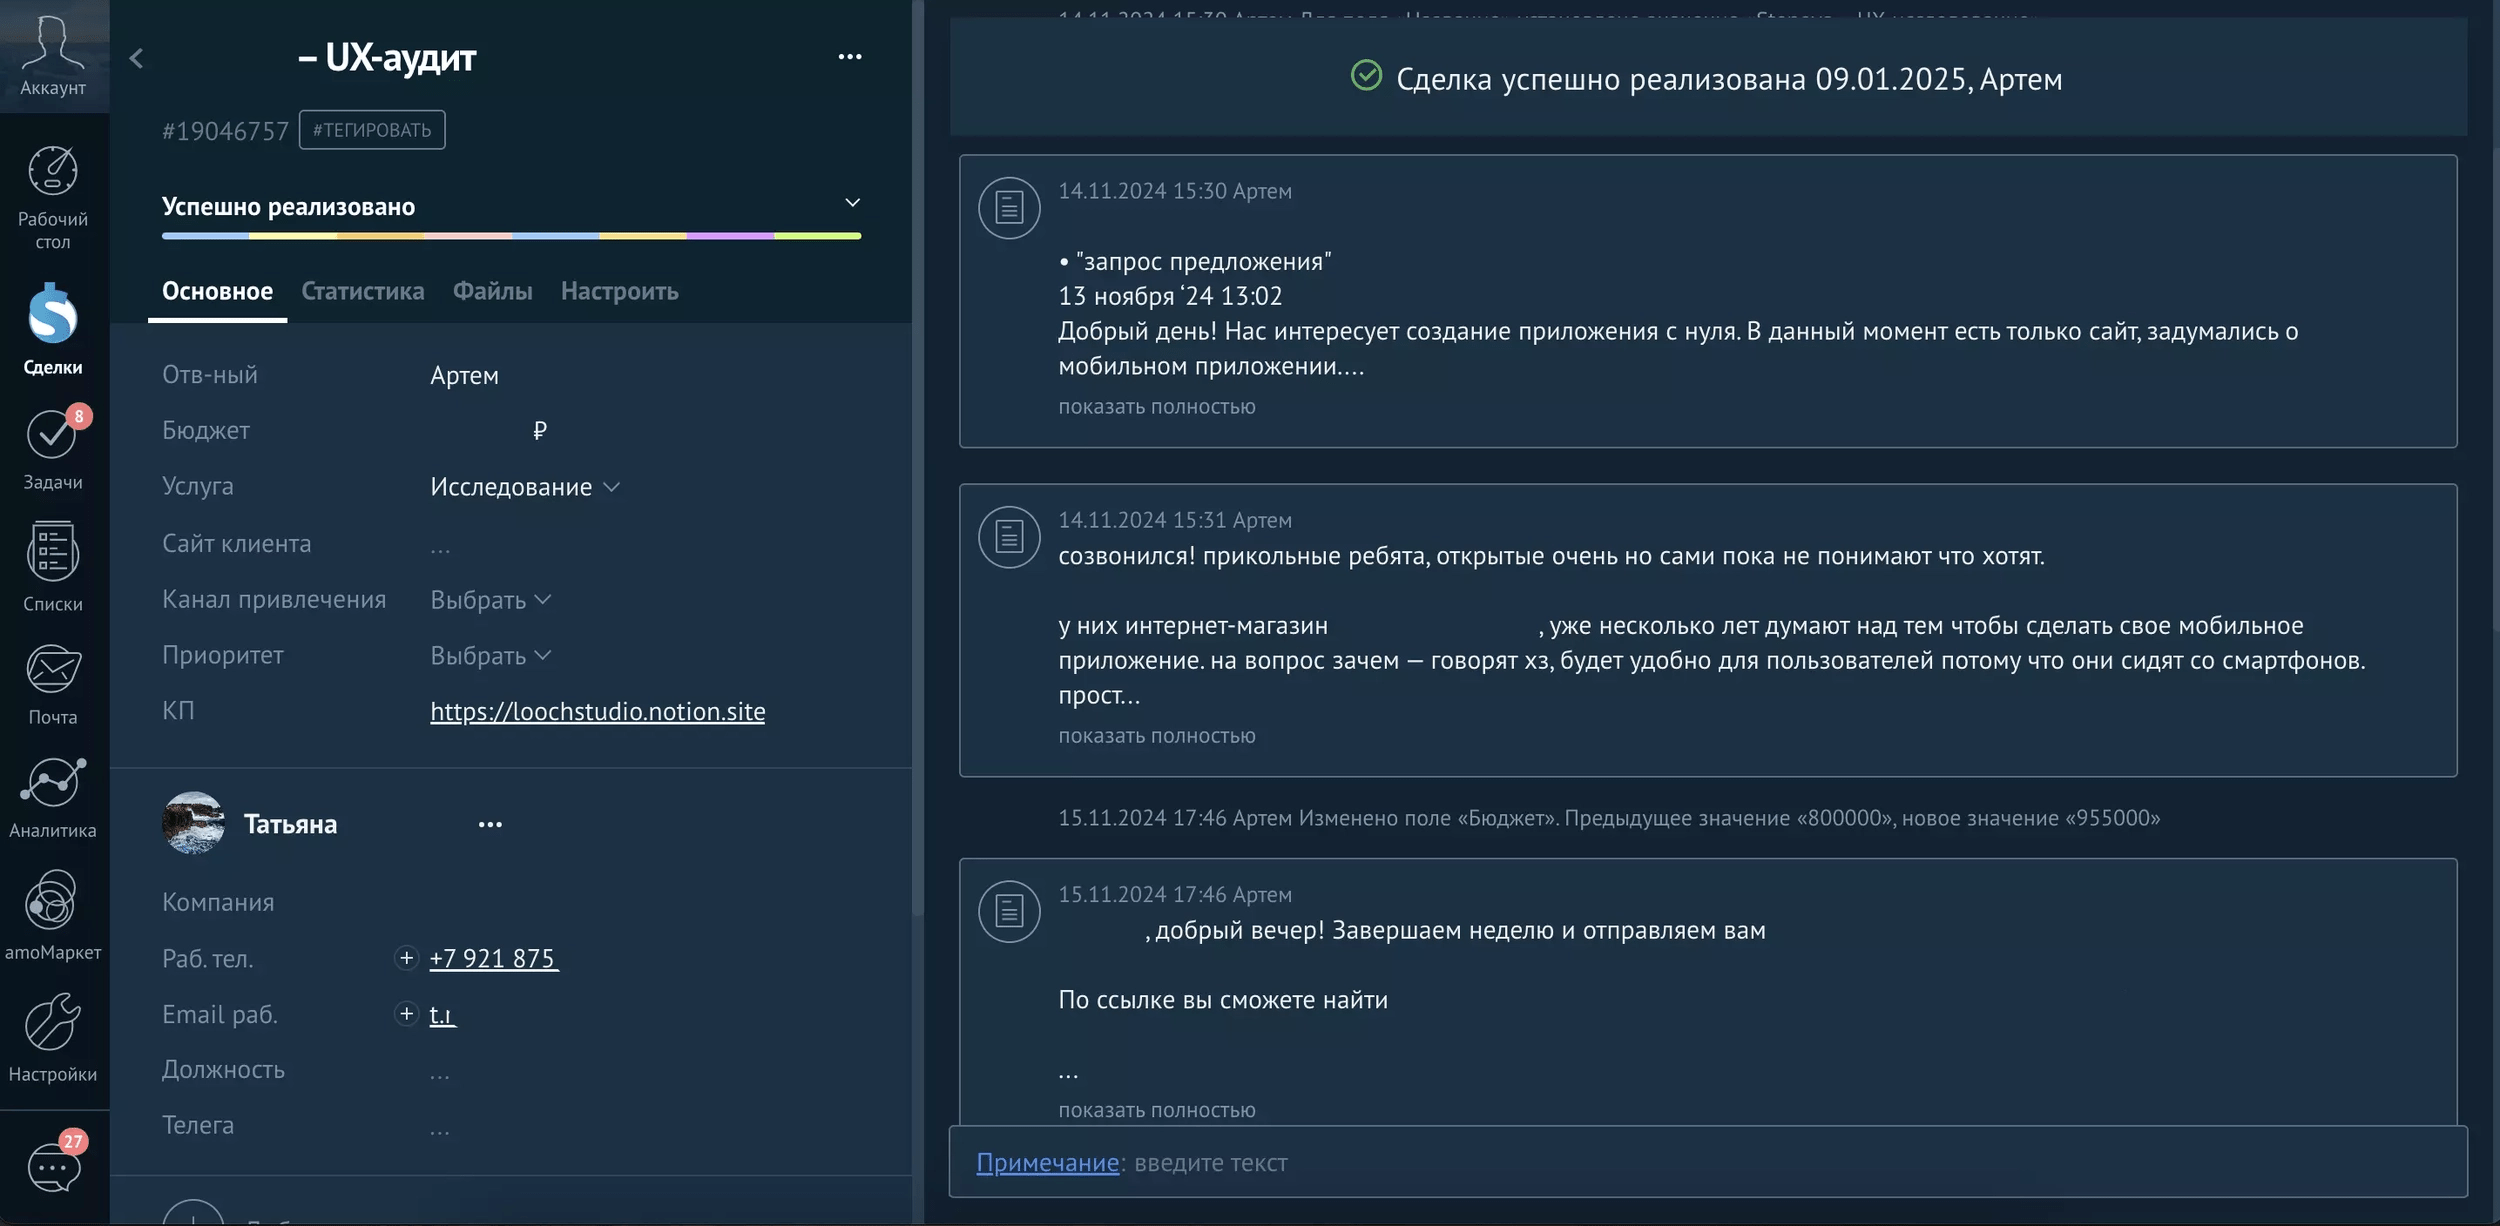Viewport: 2500px width, 1226px height.
Task: Open the Аналитика analytics icon
Action: [x=52, y=783]
